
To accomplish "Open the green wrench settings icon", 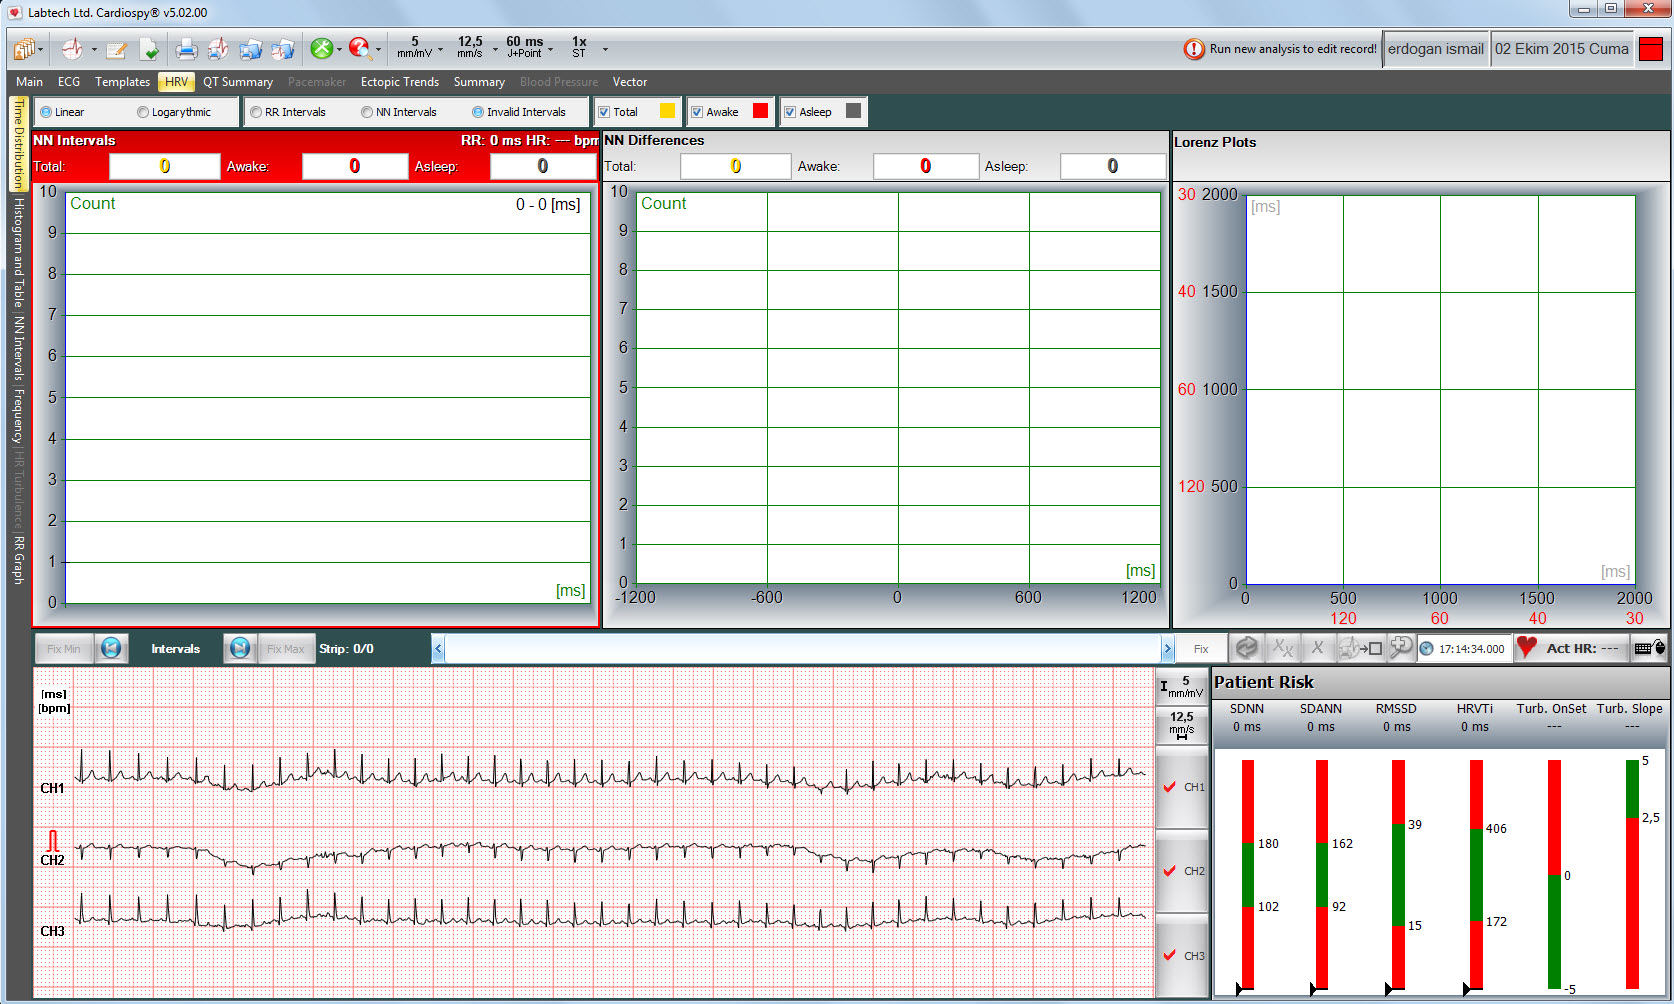I will point(322,48).
